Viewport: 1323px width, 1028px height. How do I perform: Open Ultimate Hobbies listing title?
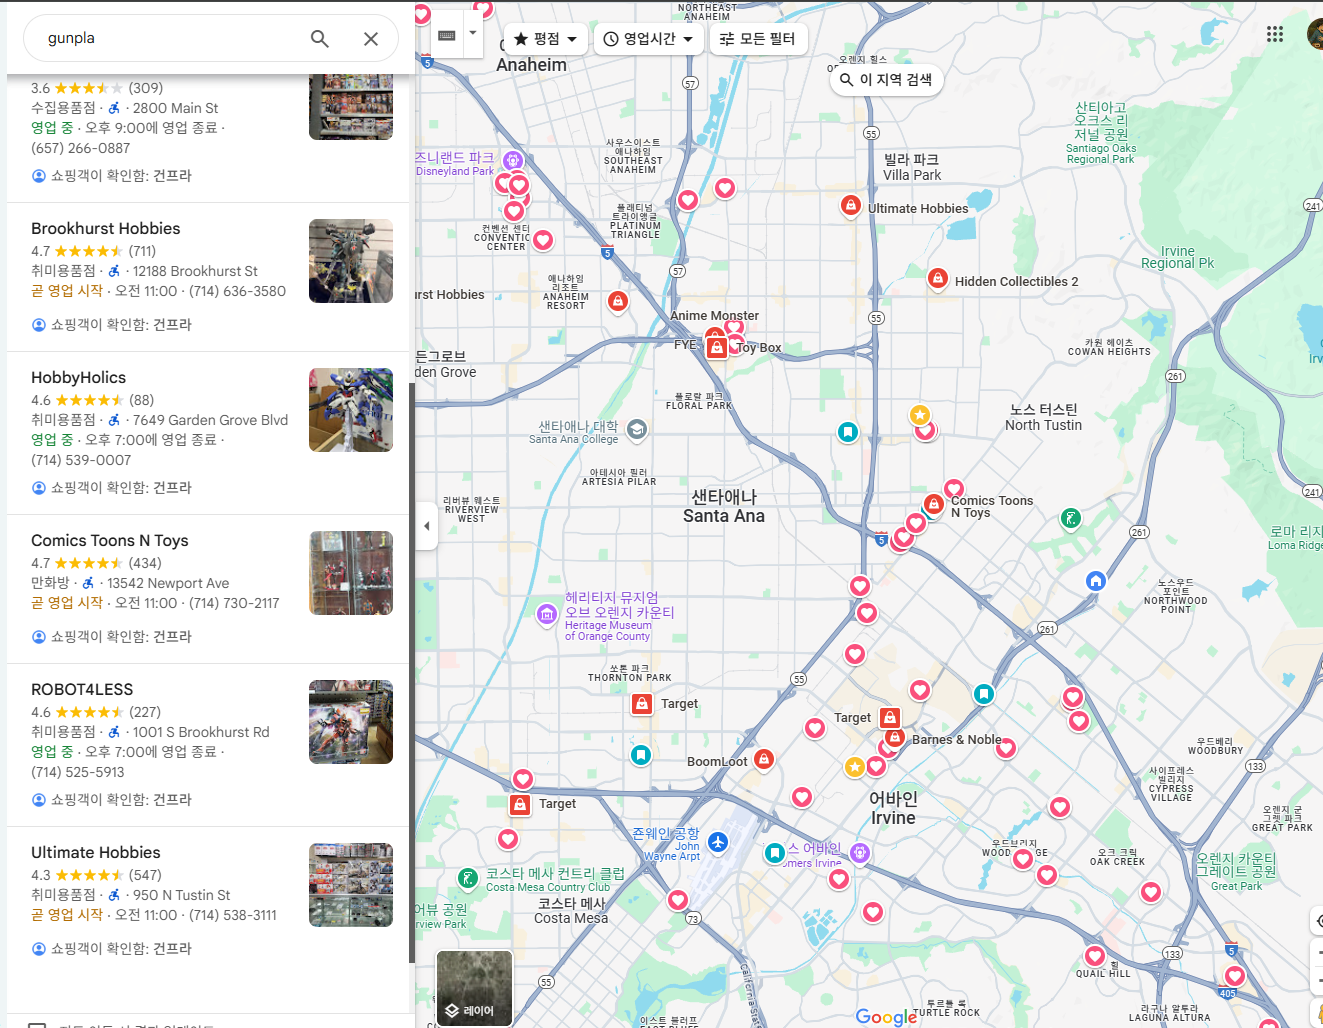[x=96, y=853]
